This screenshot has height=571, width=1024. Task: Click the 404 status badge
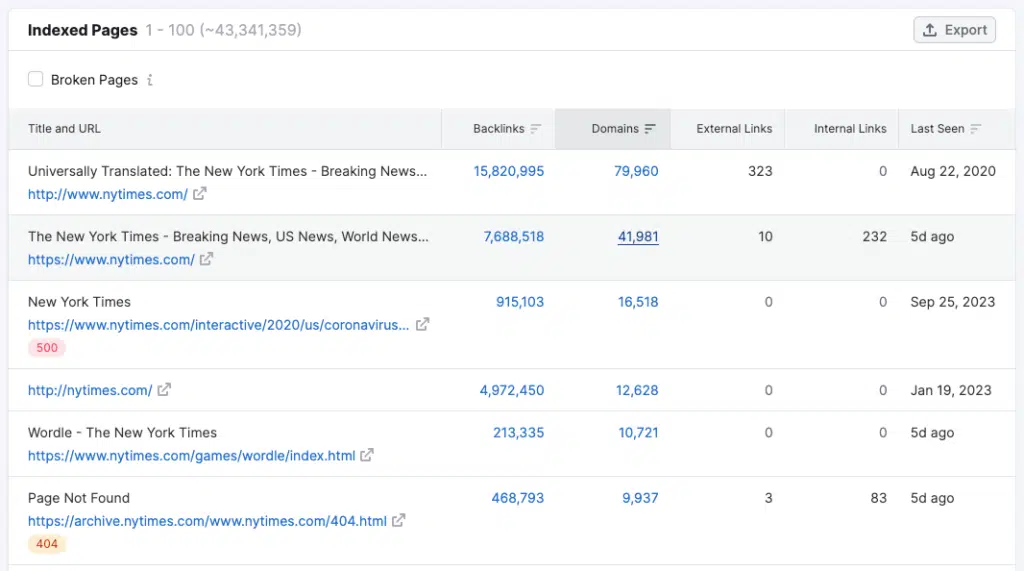coord(46,544)
